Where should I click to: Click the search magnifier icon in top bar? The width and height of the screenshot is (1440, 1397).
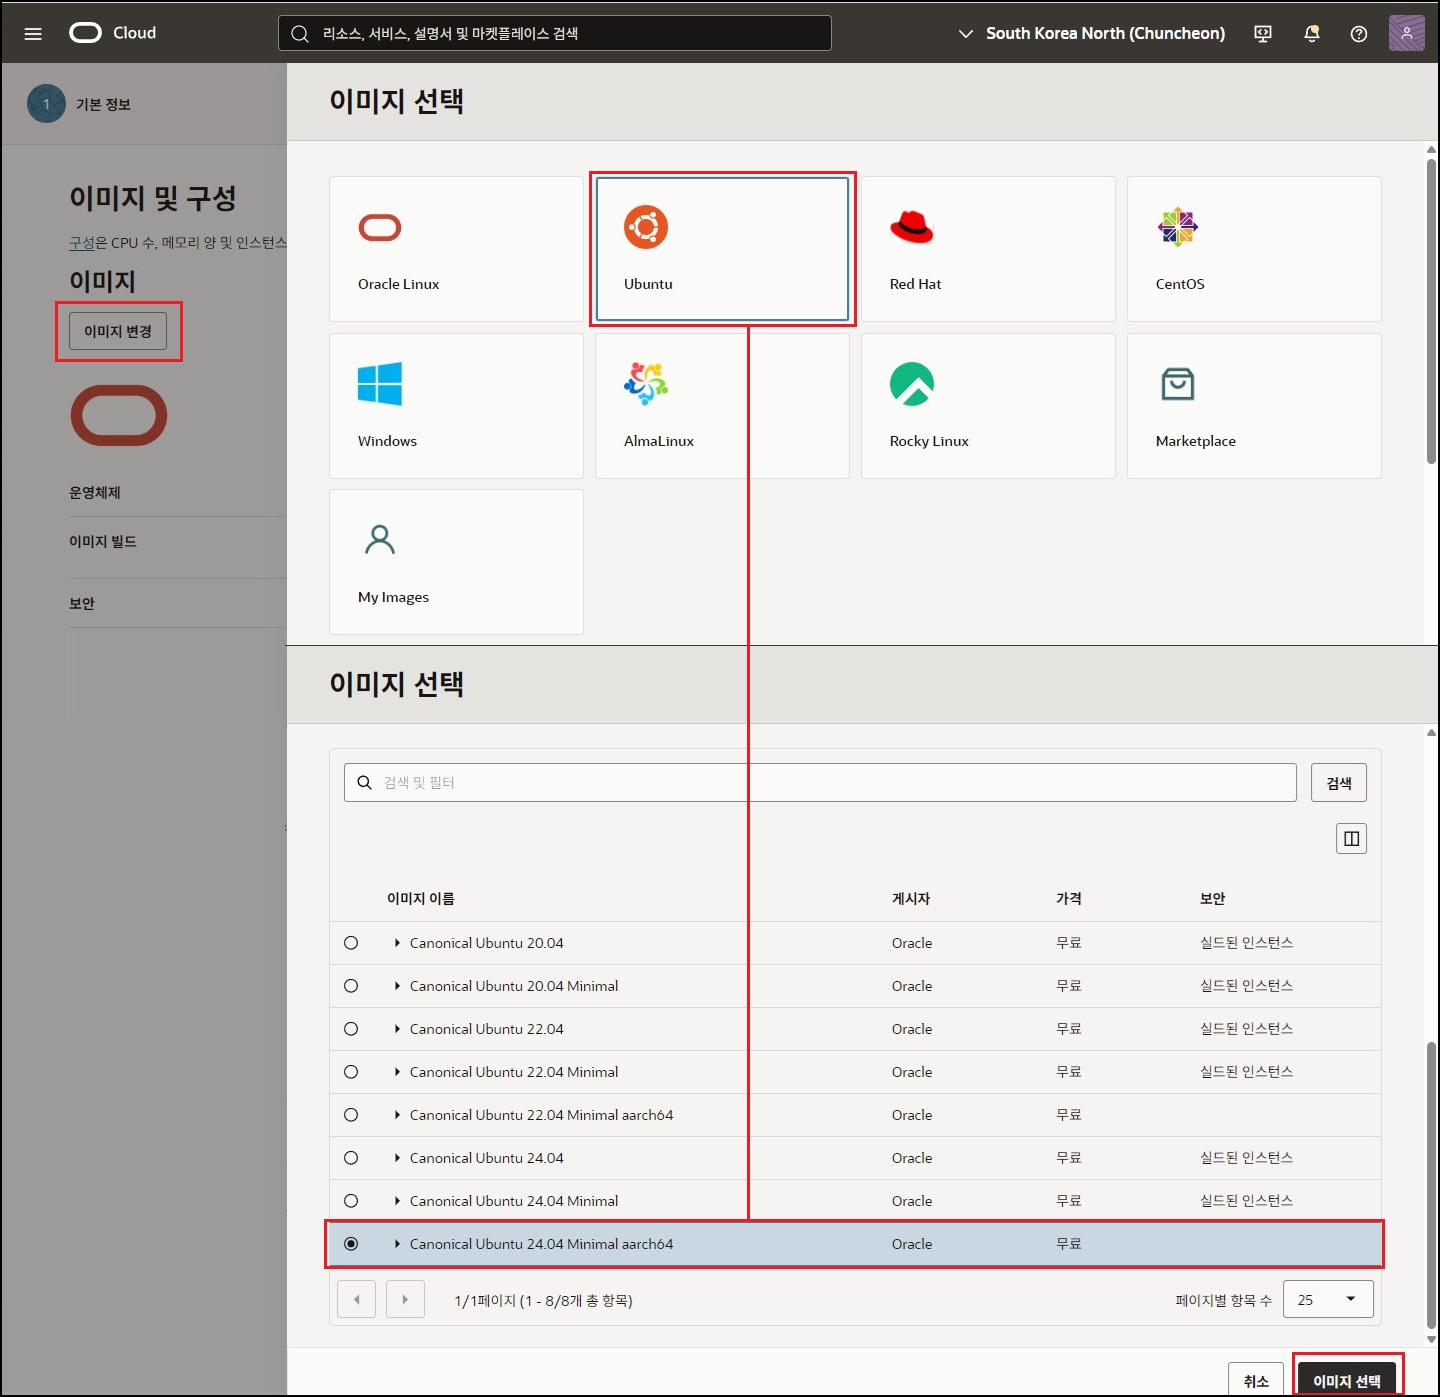(x=299, y=34)
